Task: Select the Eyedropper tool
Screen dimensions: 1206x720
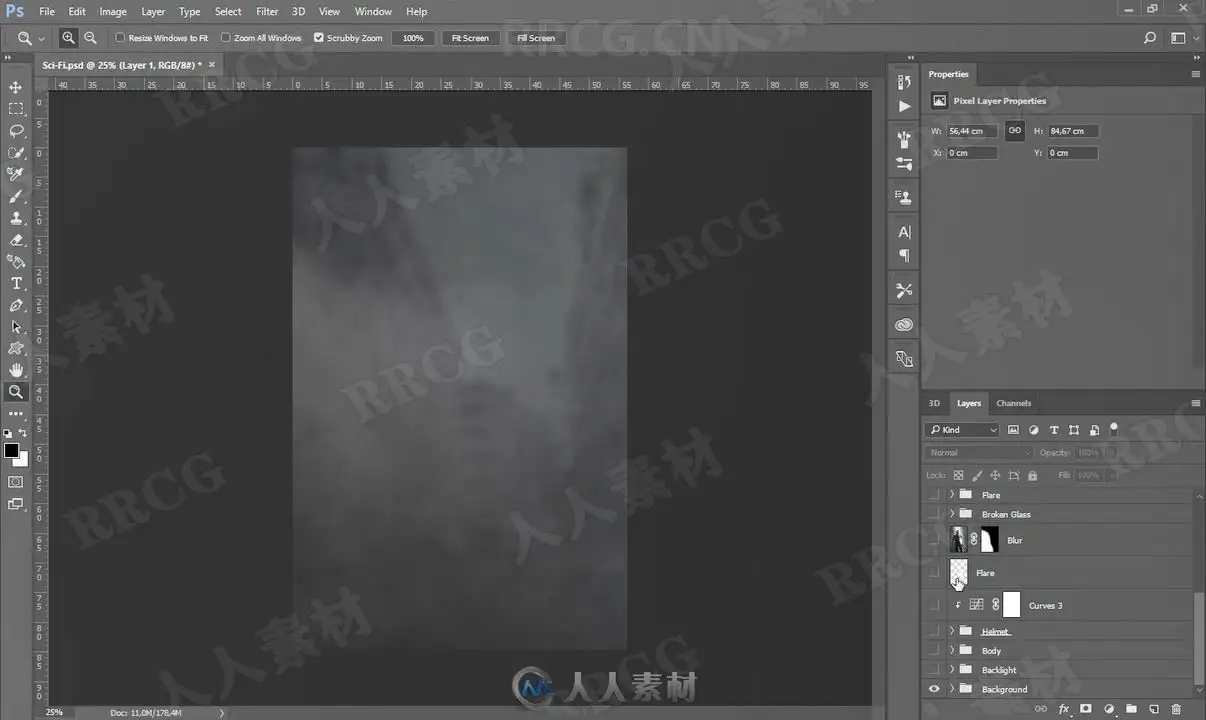Action: [16, 174]
